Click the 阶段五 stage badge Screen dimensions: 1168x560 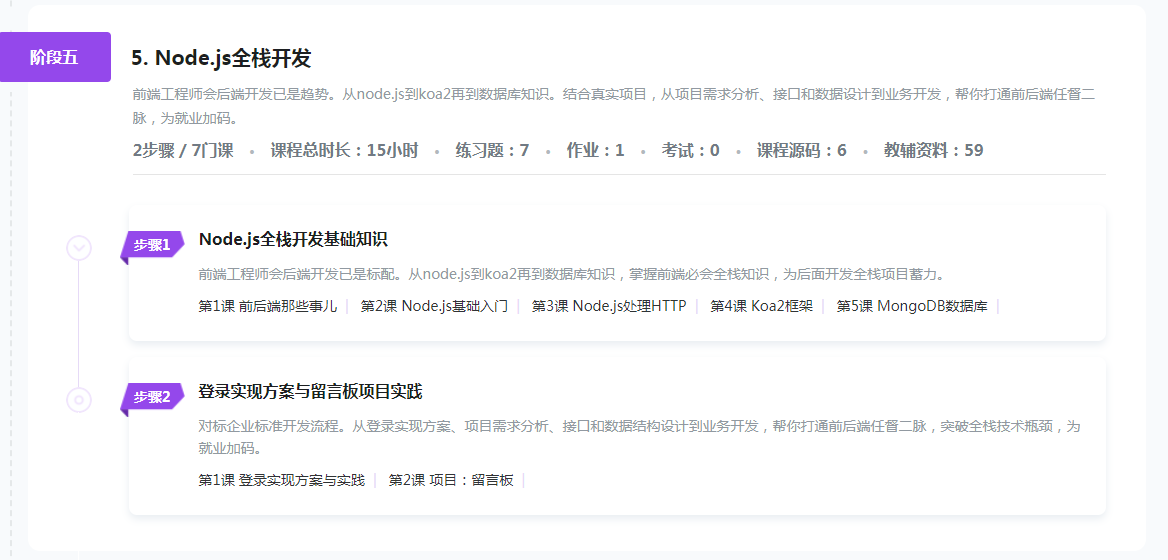(x=55, y=57)
